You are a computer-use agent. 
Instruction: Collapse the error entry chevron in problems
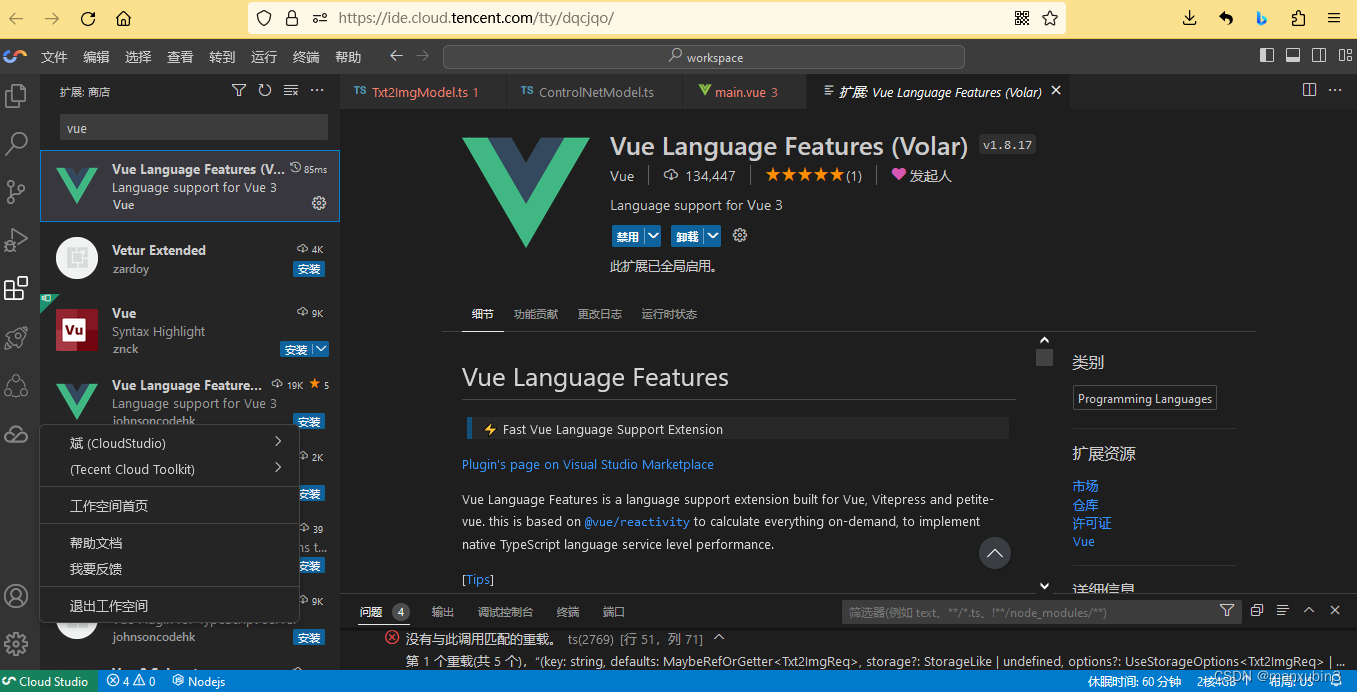(719, 638)
